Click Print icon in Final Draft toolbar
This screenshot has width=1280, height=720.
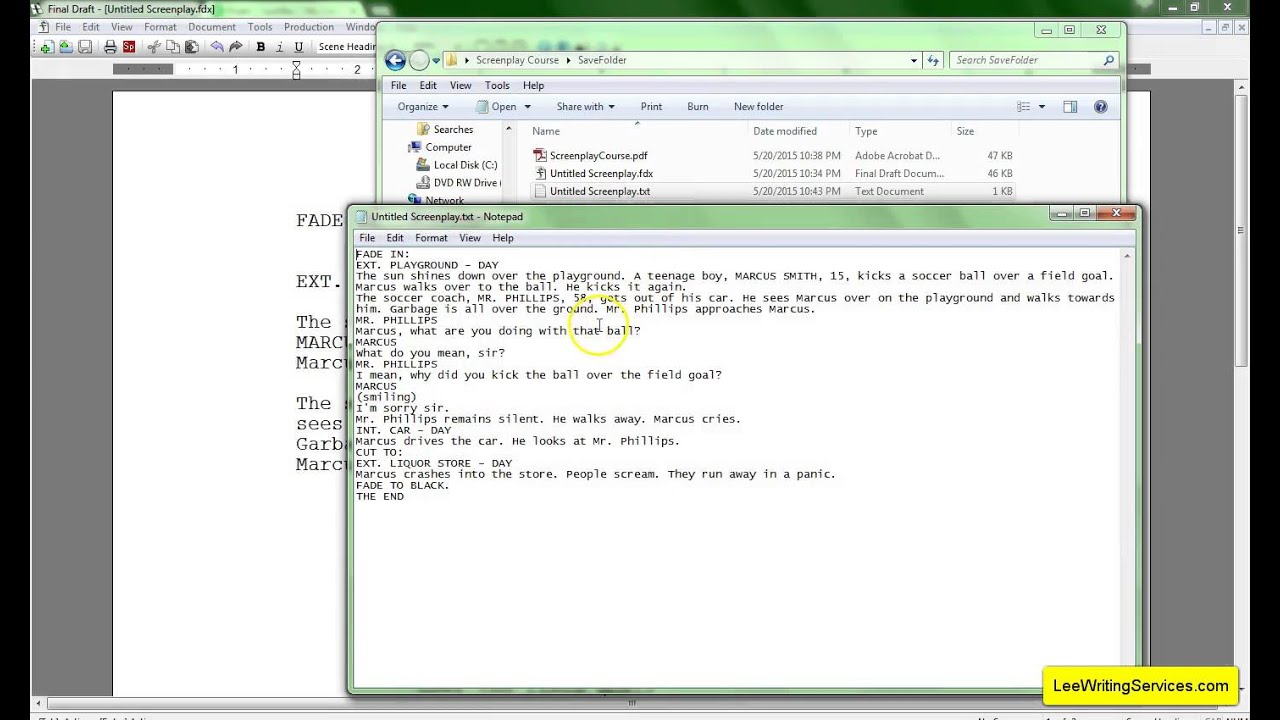(110, 47)
